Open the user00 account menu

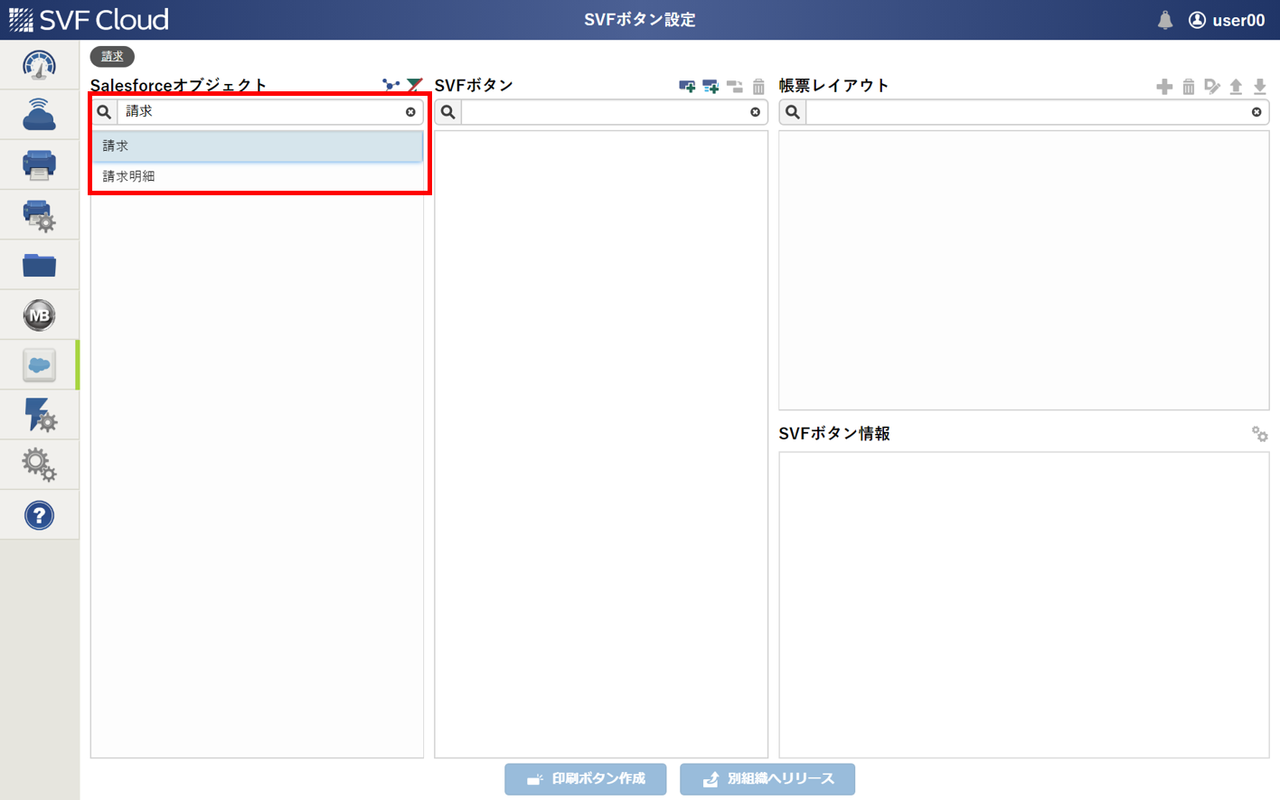coord(1227,19)
